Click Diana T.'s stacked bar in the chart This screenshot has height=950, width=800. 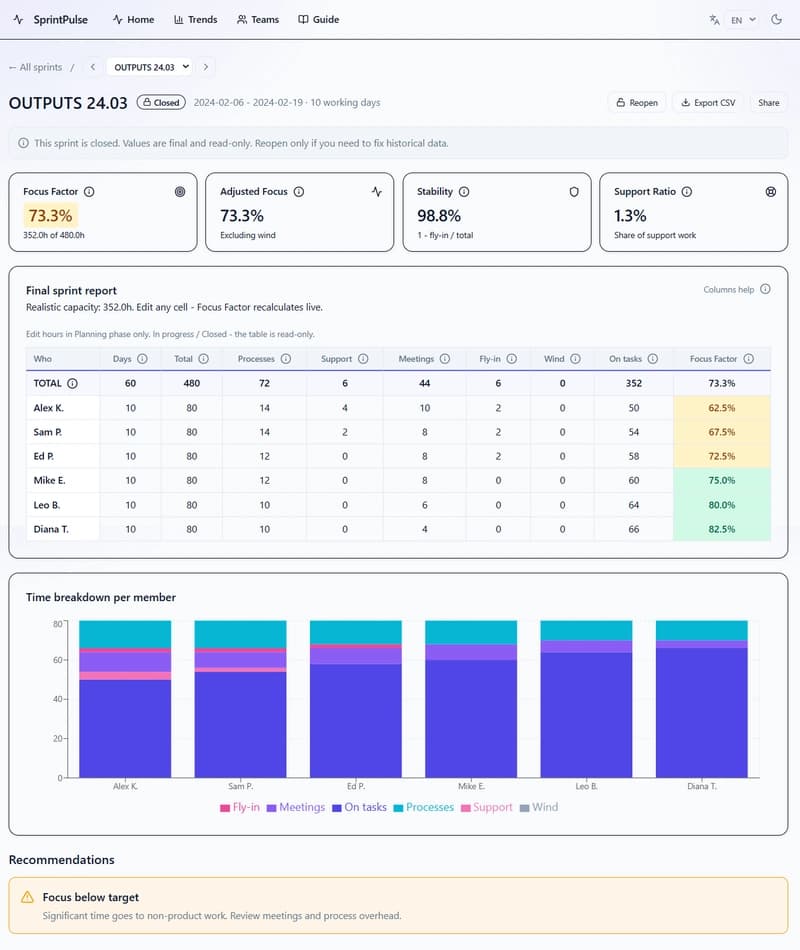(x=702, y=710)
